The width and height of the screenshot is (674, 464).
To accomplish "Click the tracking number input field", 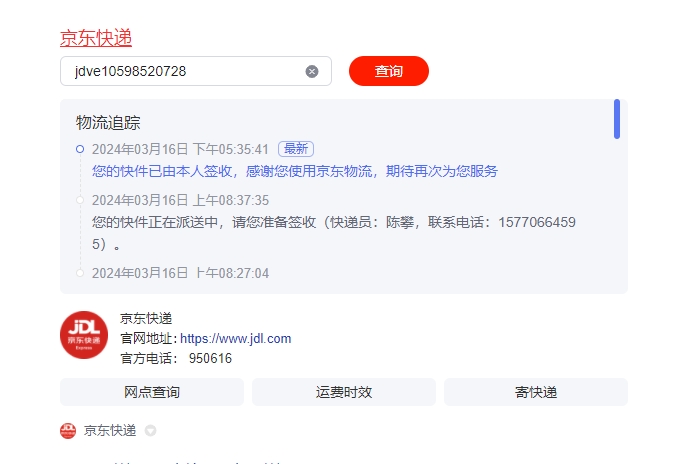I will (x=196, y=71).
